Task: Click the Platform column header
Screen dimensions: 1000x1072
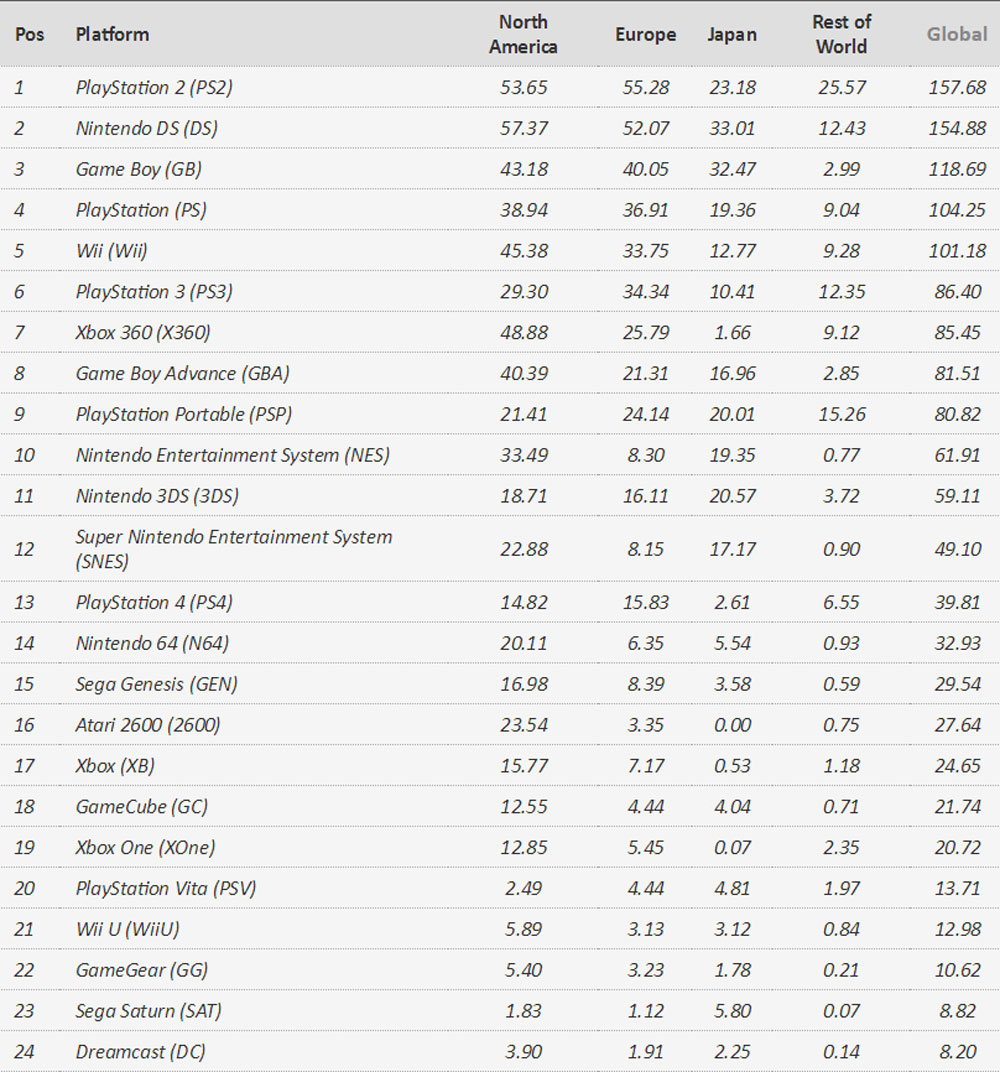Action: point(112,34)
